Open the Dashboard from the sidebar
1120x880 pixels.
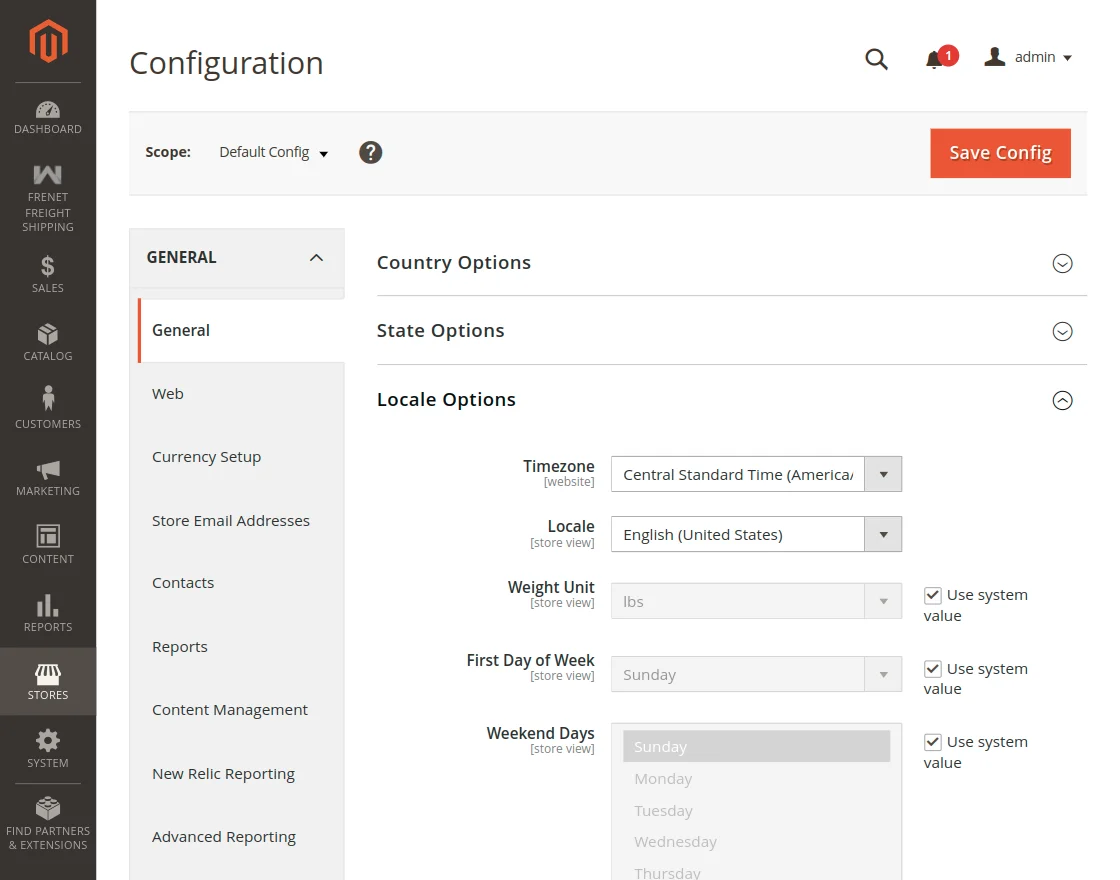(47, 115)
